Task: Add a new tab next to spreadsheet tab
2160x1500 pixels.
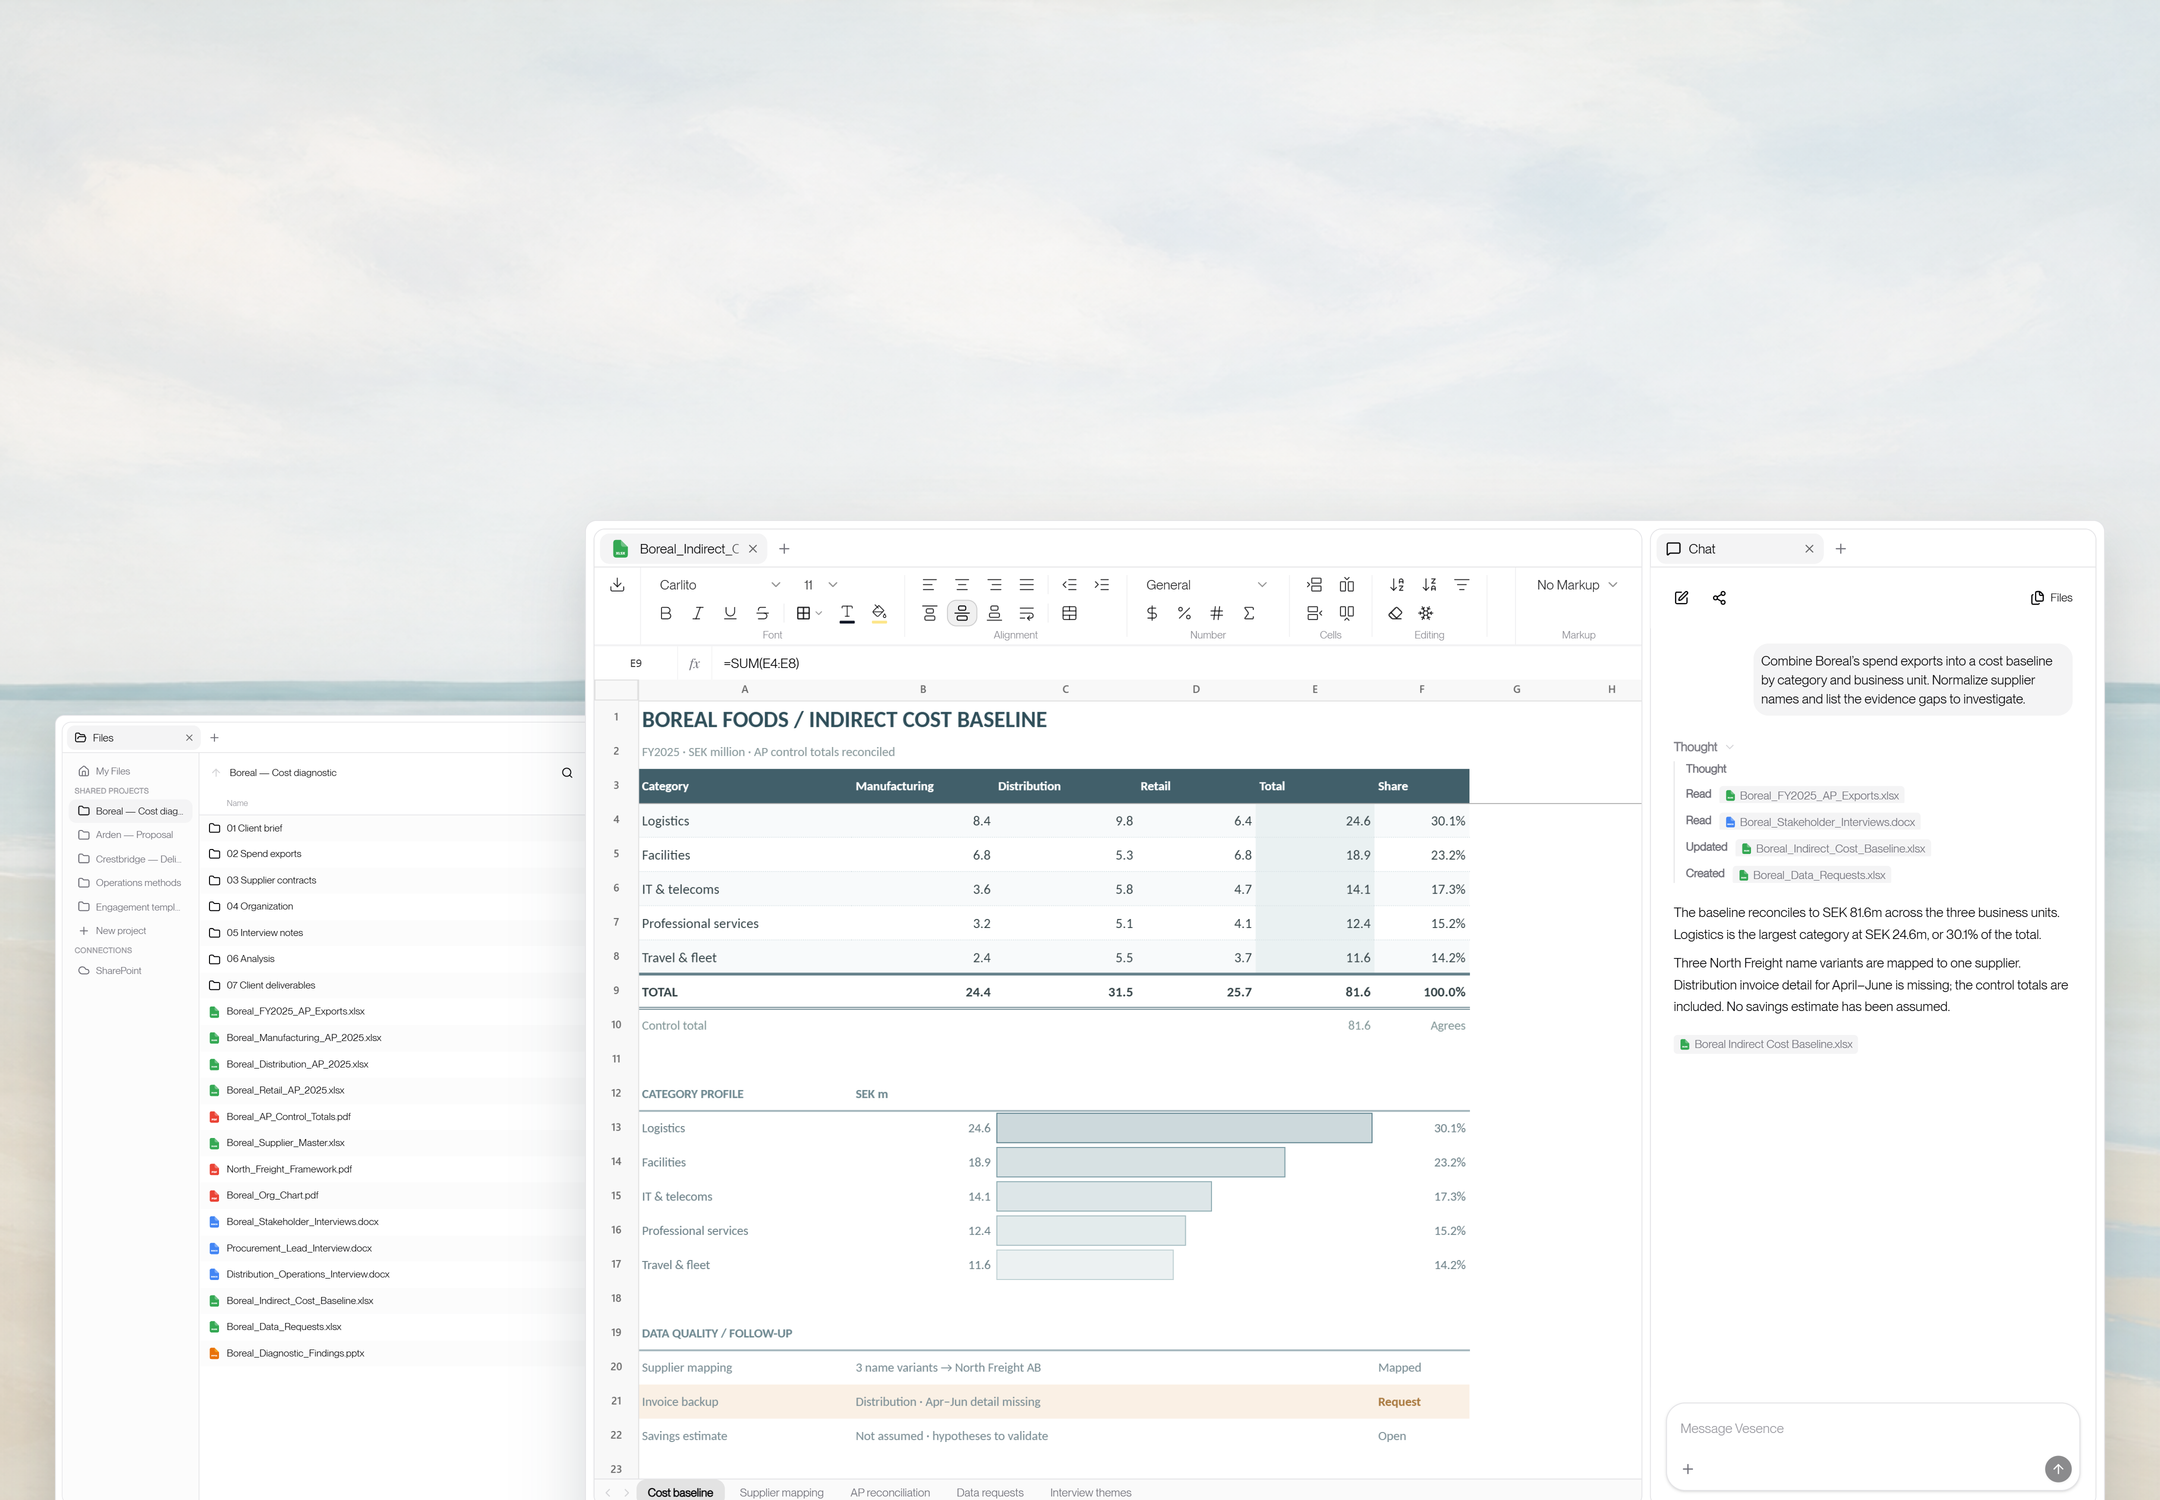Action: (784, 549)
